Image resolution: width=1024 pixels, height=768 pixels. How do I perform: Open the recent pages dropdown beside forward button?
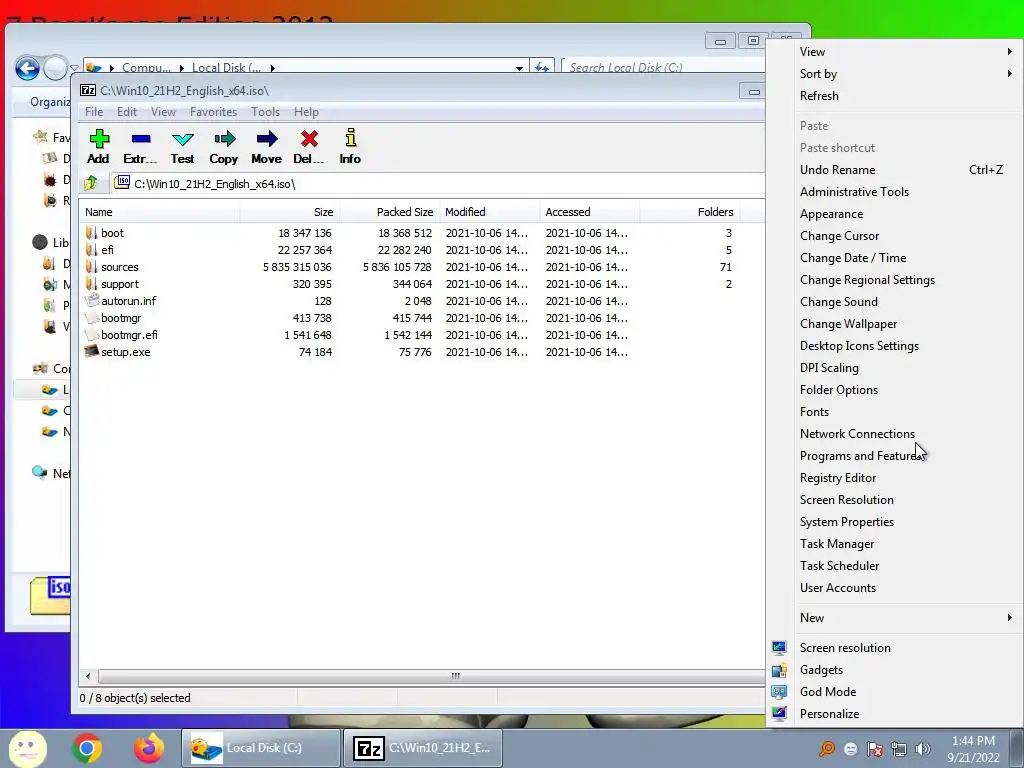tap(74, 68)
